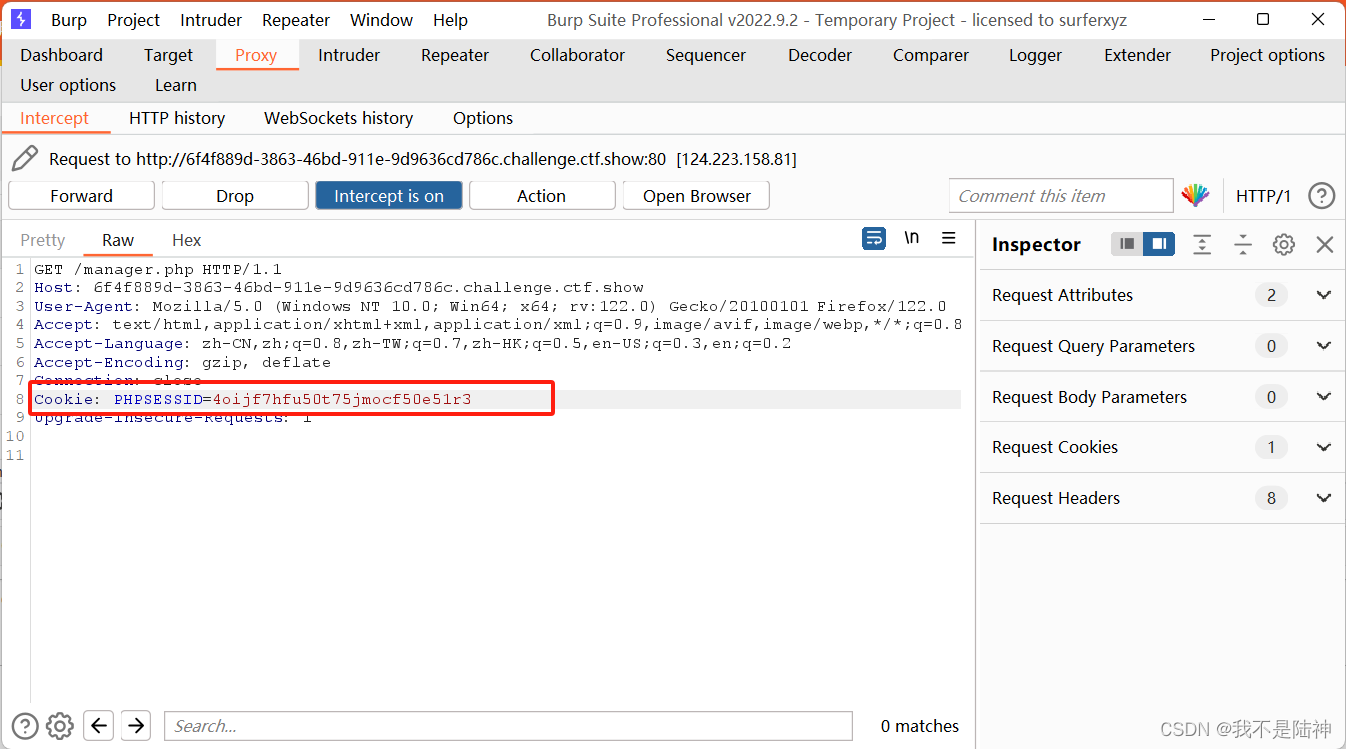Open the Intruder menu in menu bar
Image resolution: width=1346 pixels, height=749 pixels.
pos(211,20)
